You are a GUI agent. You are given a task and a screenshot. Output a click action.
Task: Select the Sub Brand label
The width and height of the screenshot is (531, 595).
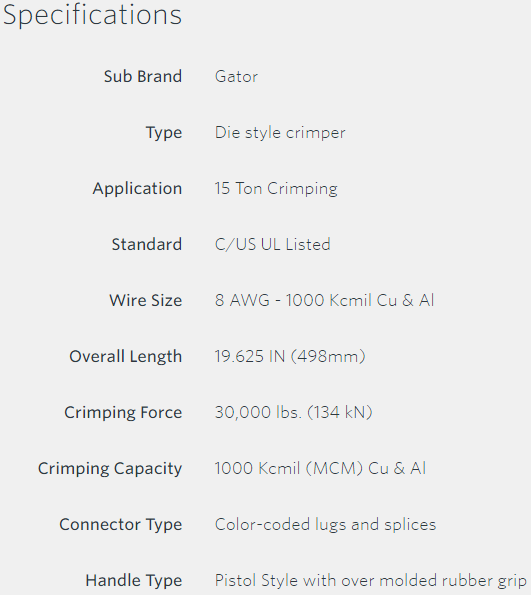(143, 76)
